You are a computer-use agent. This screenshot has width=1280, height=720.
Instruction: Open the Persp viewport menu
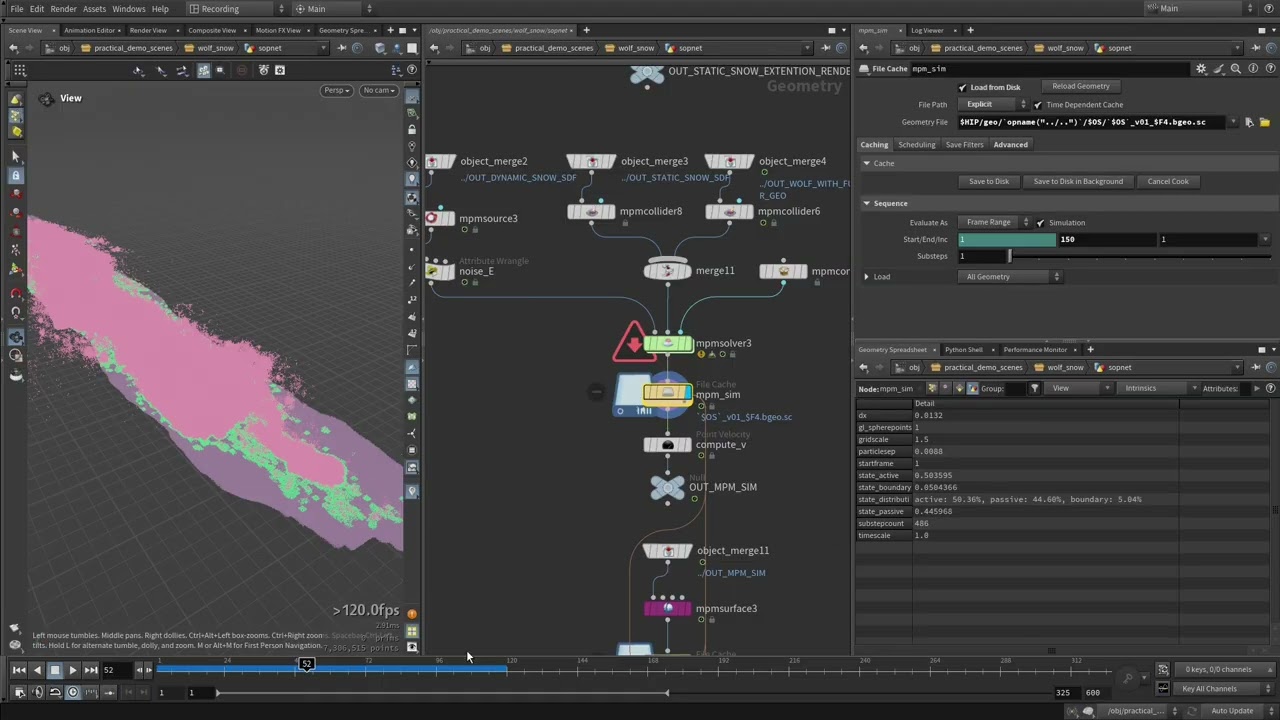[x=336, y=90]
